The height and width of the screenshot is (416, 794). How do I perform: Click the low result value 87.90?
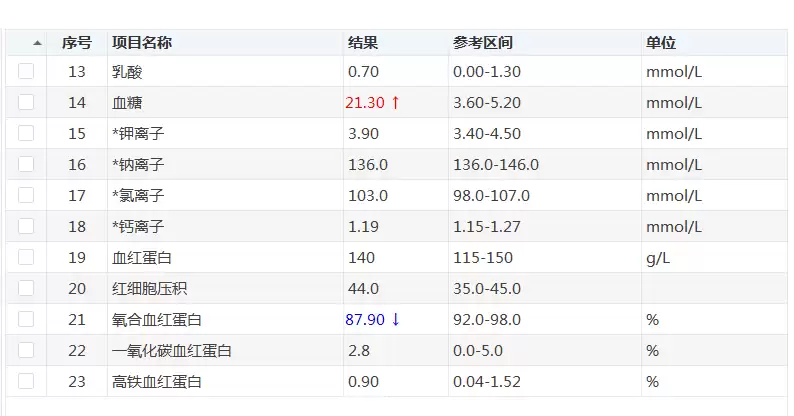pyautogui.click(x=366, y=319)
